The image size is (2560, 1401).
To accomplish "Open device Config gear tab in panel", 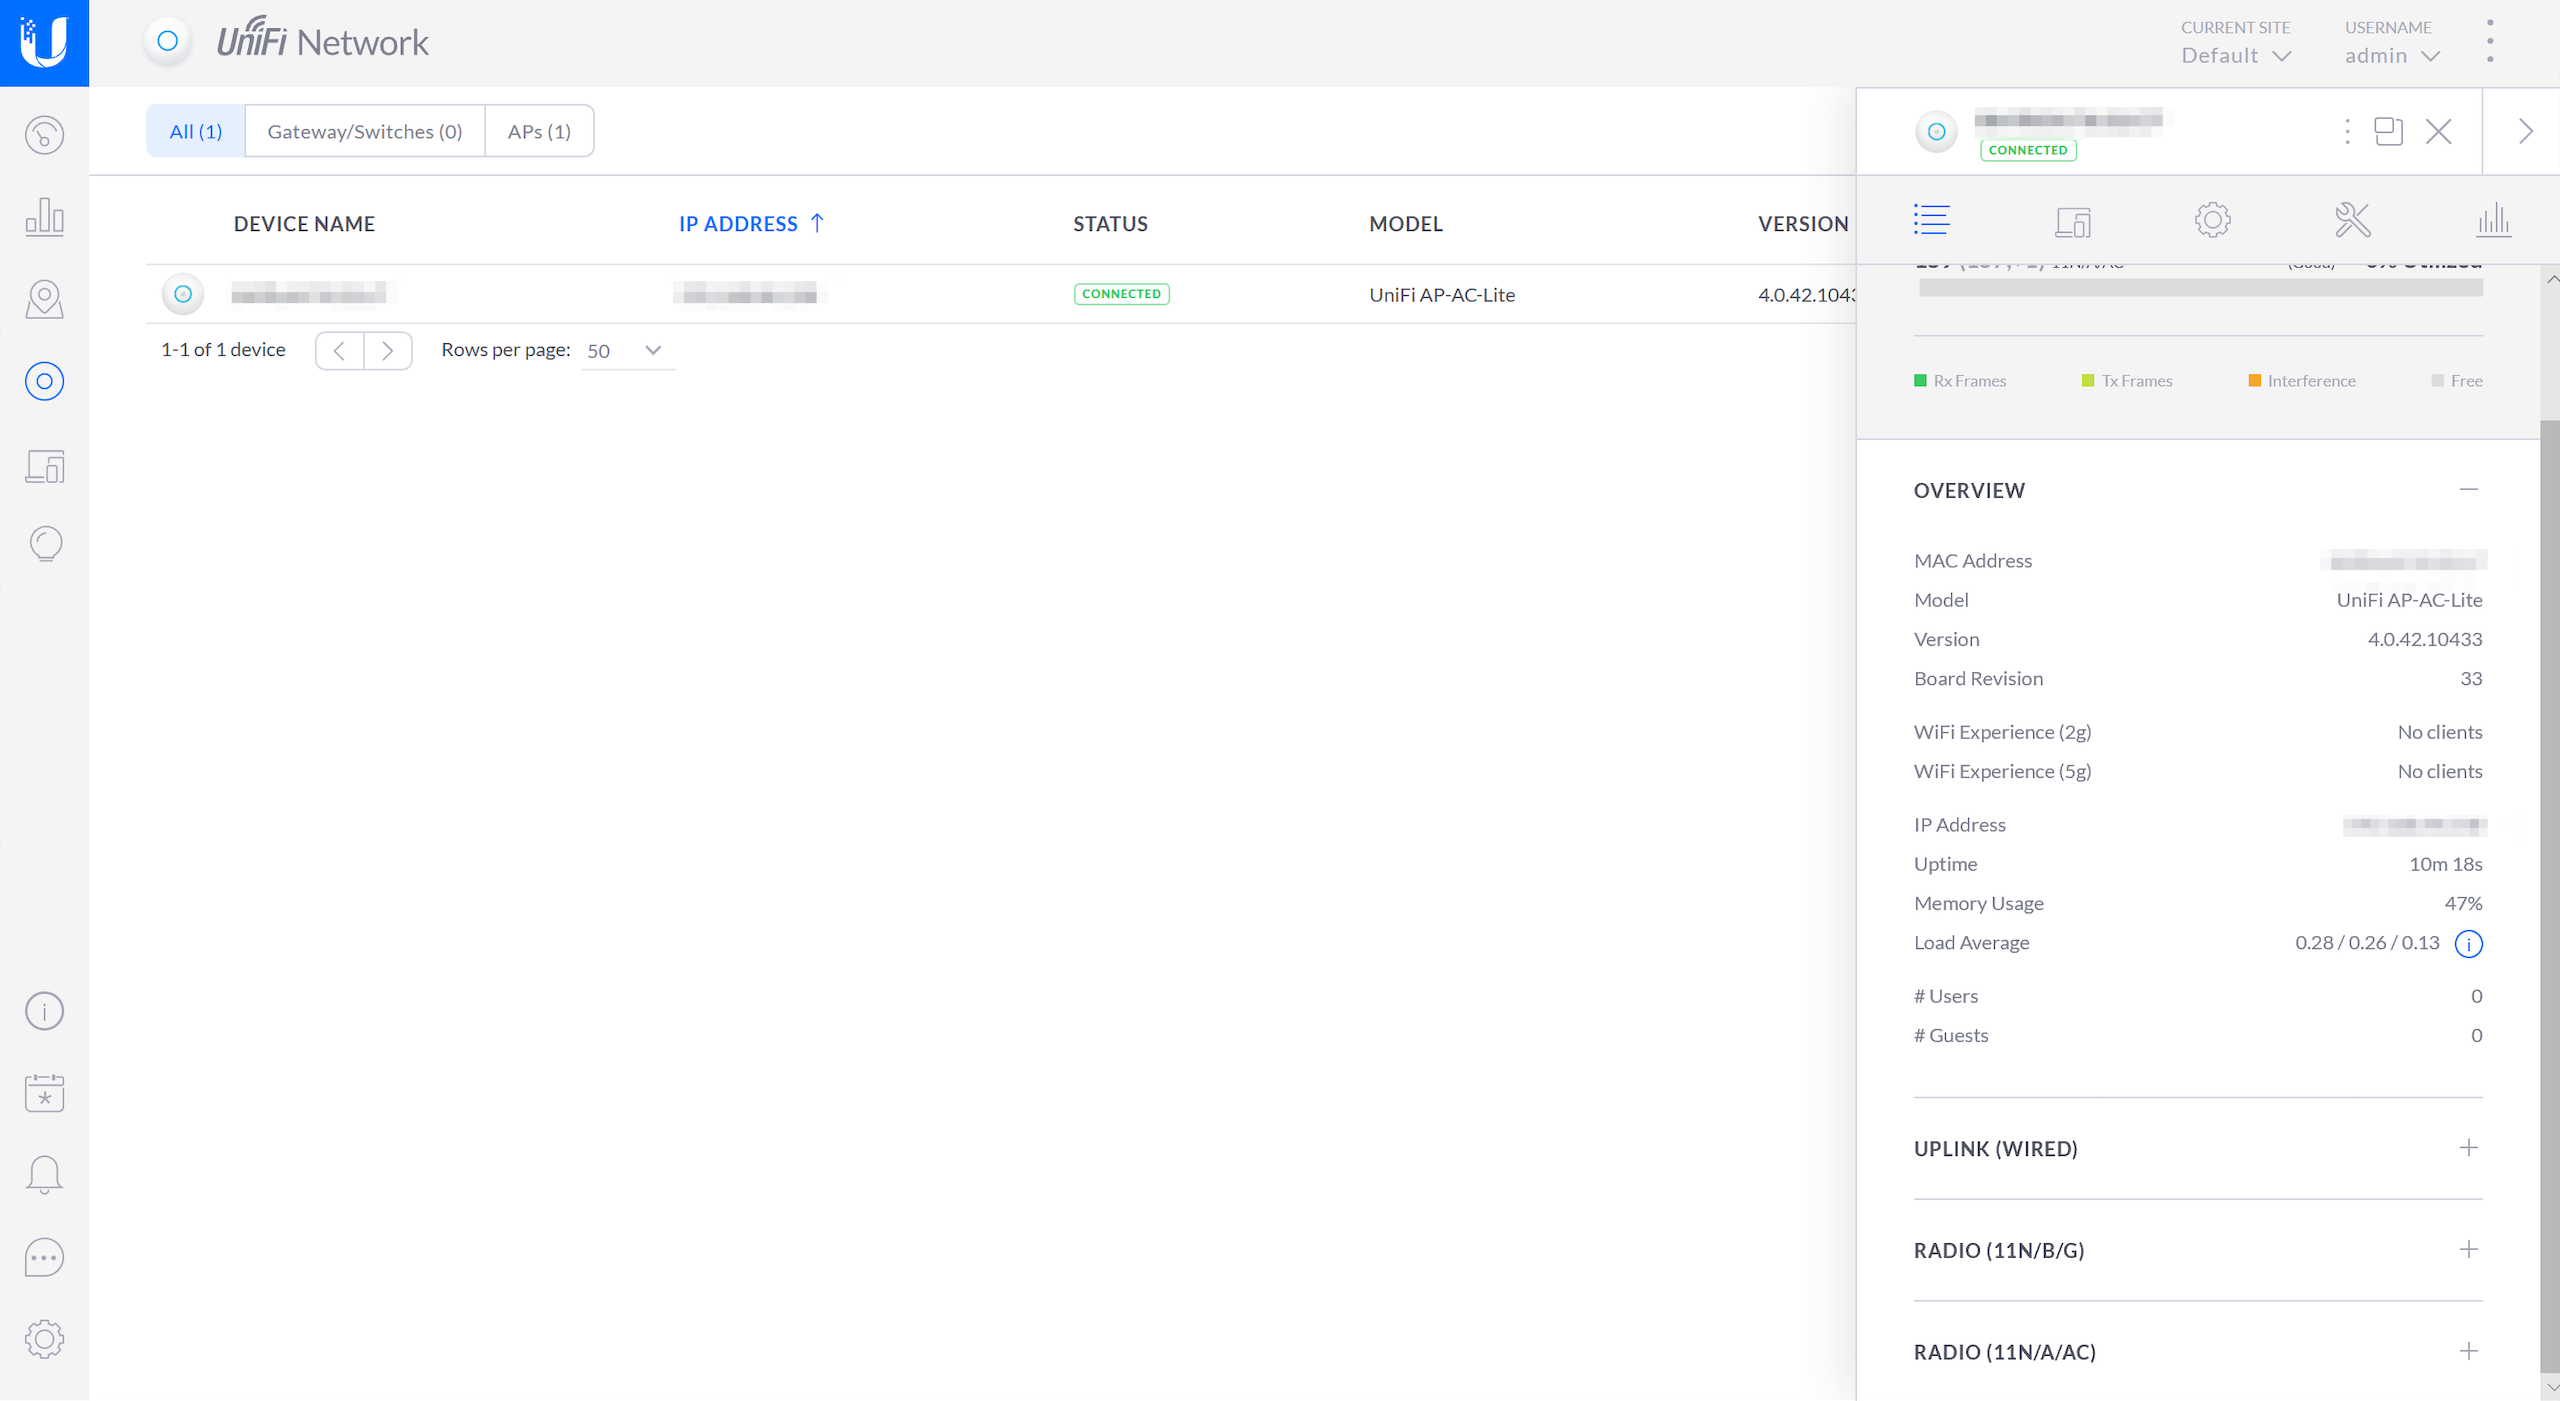I will pyautogui.click(x=2212, y=220).
